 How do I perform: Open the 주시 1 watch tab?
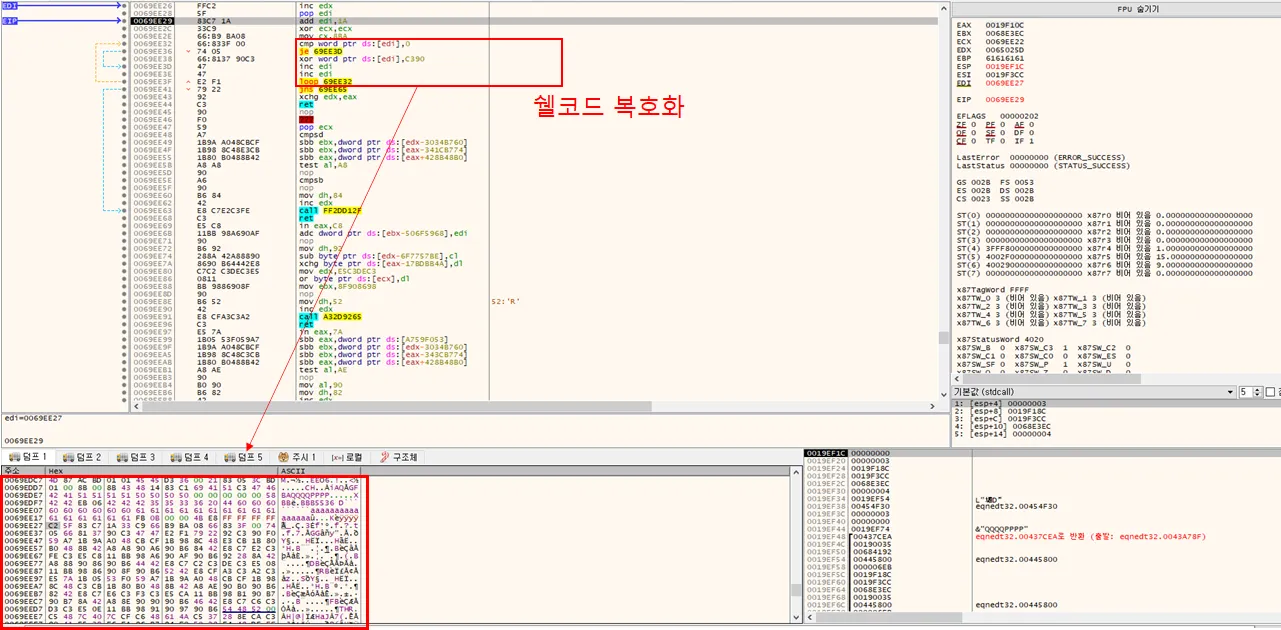click(x=297, y=457)
